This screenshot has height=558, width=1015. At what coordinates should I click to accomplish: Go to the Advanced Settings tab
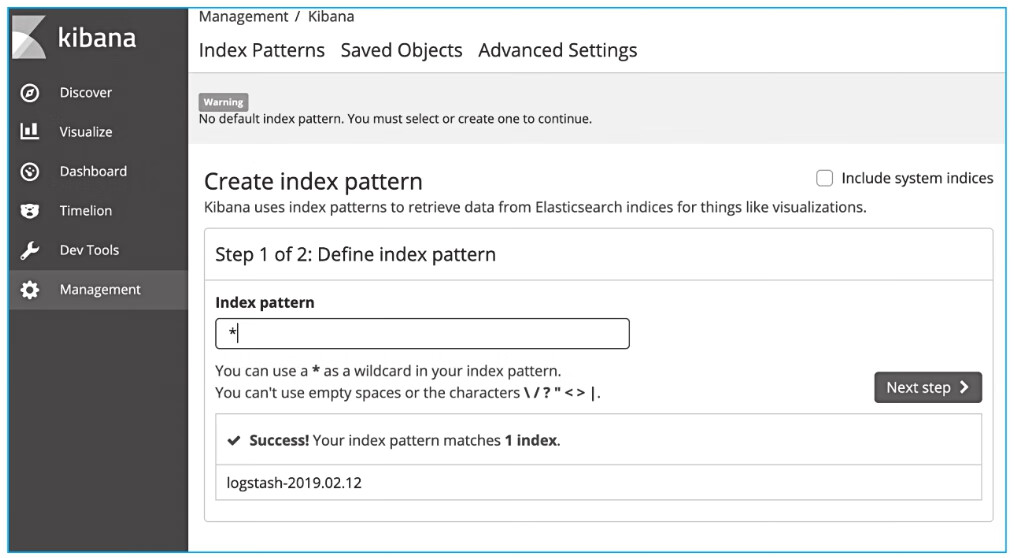(x=557, y=50)
